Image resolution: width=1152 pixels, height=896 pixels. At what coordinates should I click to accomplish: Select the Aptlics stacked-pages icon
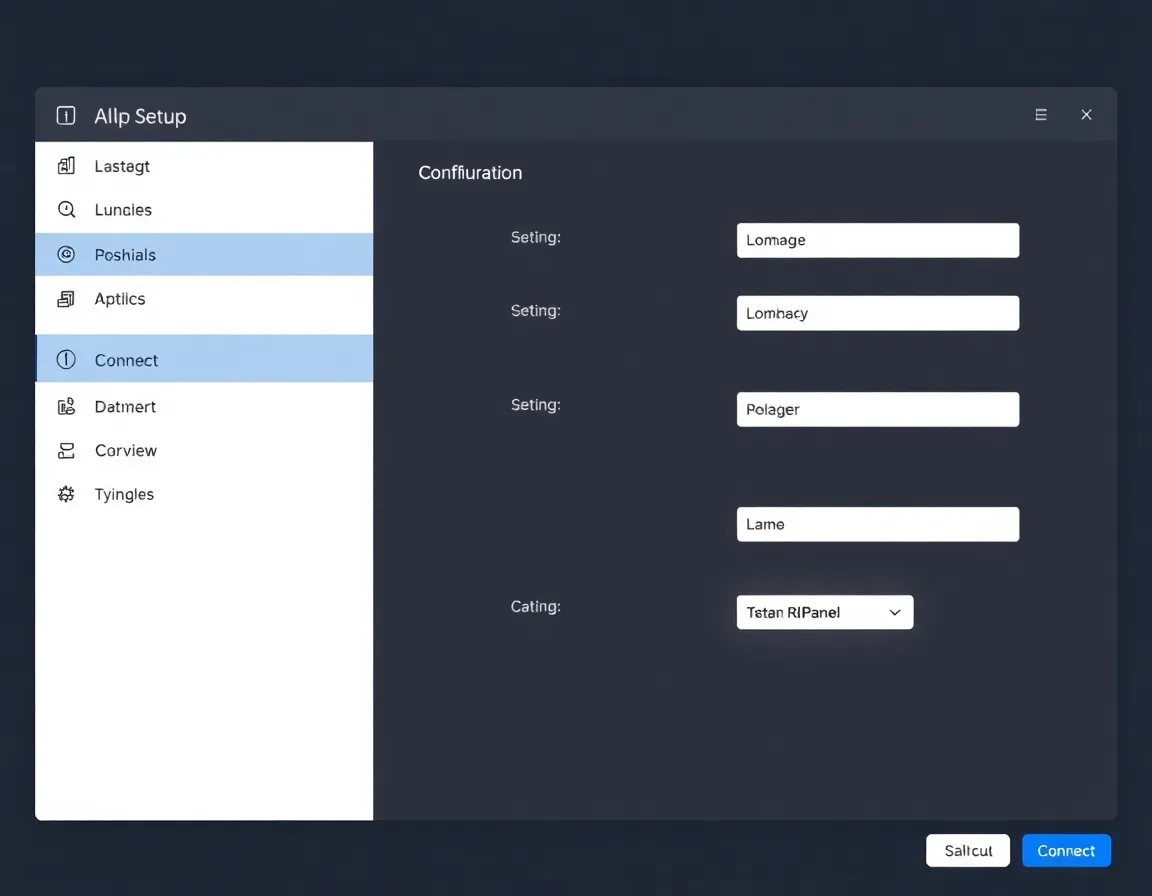point(65,299)
